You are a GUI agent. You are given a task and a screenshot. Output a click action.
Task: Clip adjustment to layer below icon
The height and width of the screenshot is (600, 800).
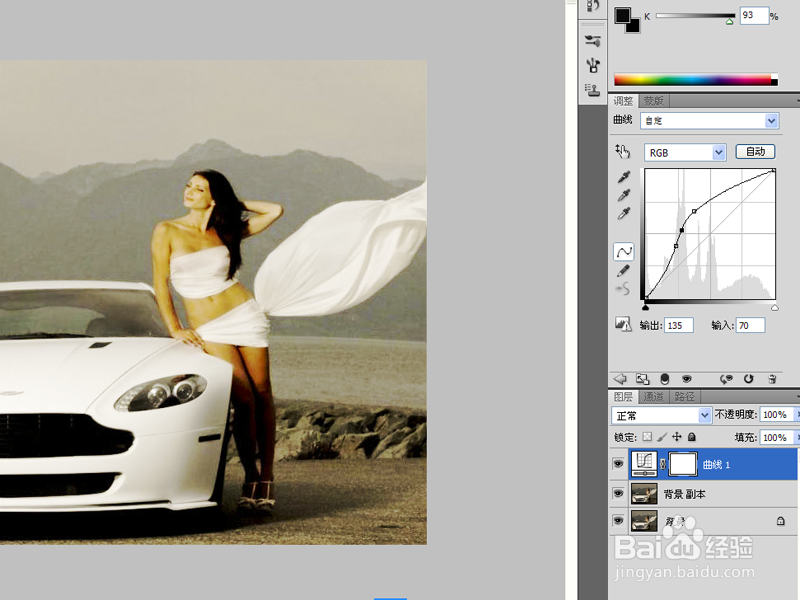(x=664, y=379)
